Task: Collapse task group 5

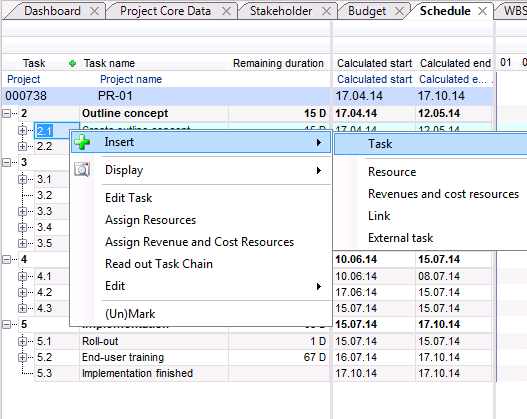Action: [x=6, y=325]
